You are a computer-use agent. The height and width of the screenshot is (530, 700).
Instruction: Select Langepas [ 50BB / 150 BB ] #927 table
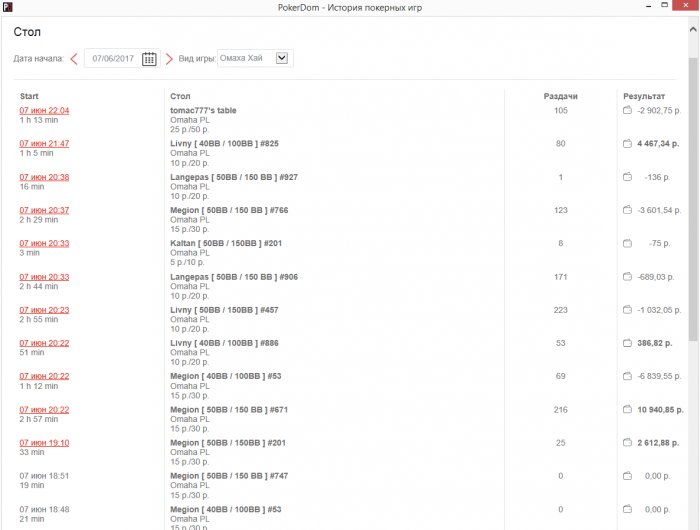pos(234,177)
